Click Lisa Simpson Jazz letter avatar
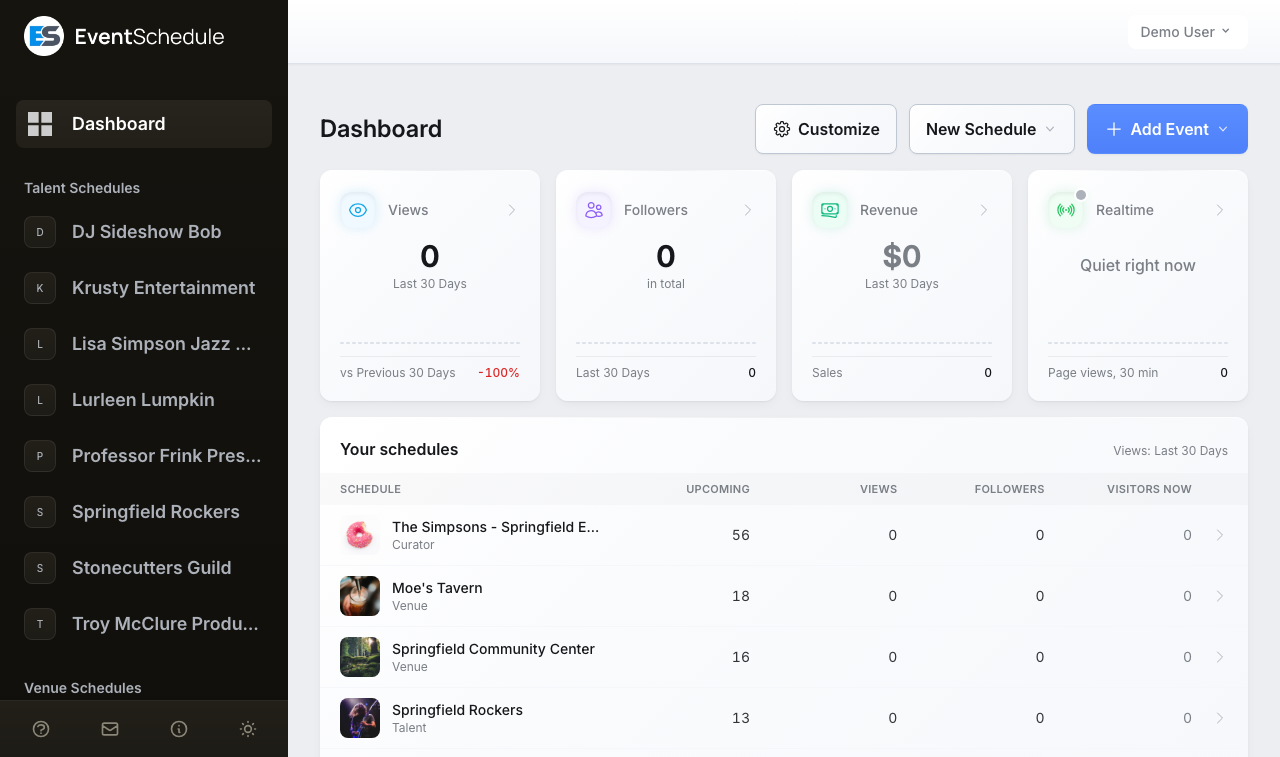 [x=40, y=344]
